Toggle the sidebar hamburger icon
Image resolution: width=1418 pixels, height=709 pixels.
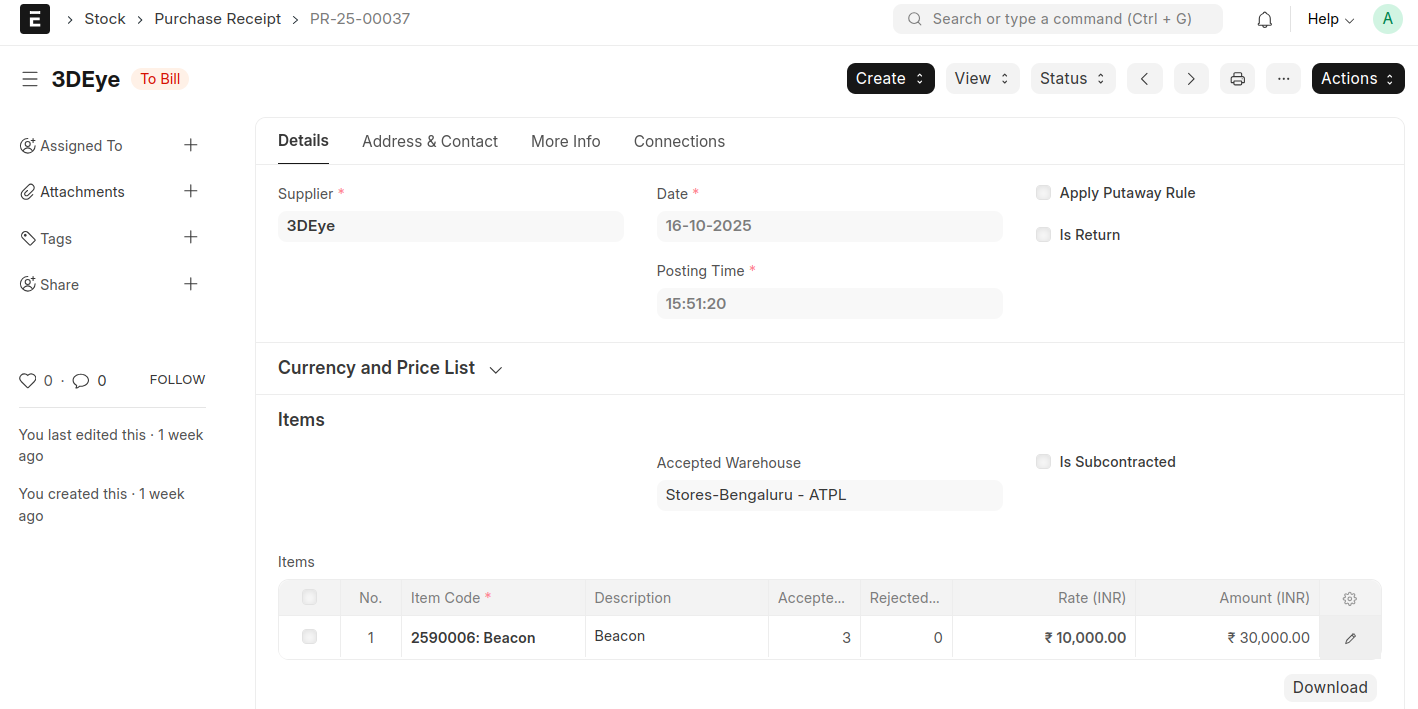(x=30, y=79)
